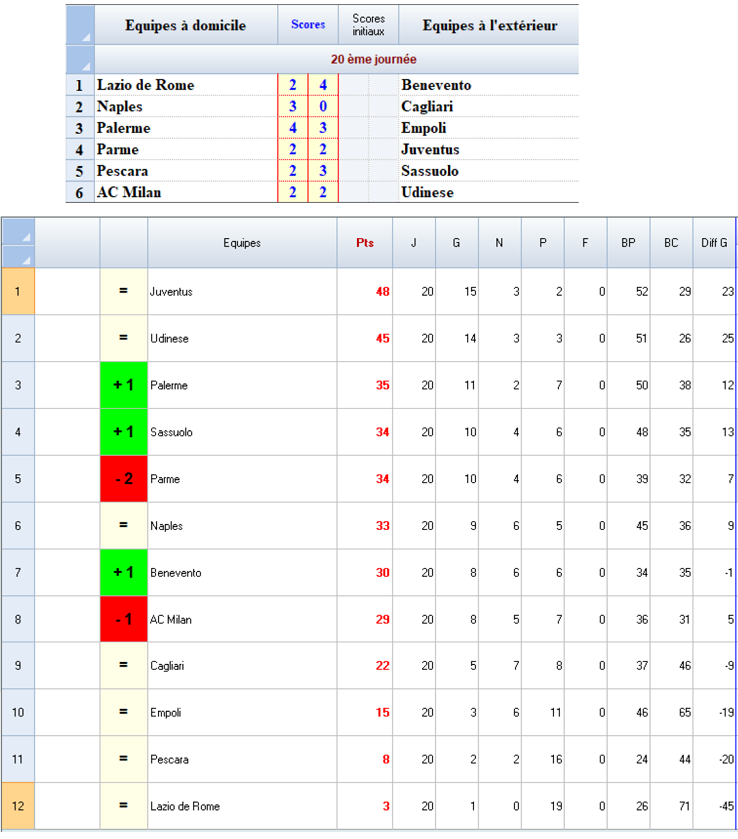Click the 'J' column header in standings

tap(414, 242)
